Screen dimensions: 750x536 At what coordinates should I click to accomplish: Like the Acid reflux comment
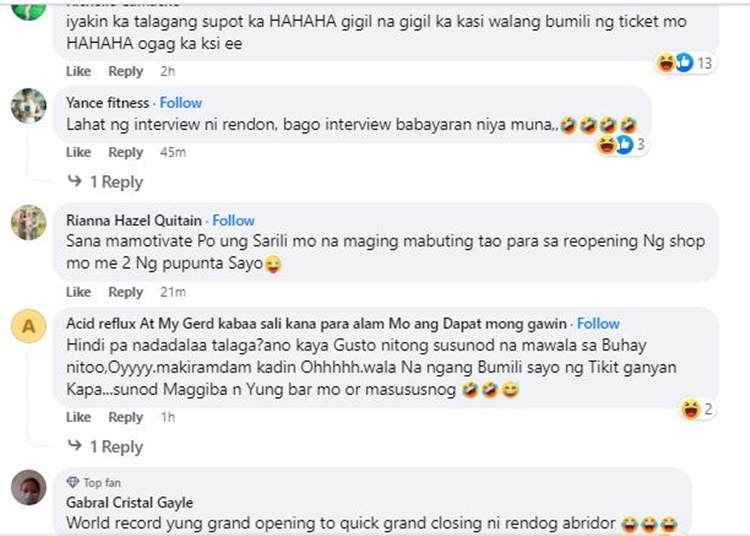pos(78,417)
